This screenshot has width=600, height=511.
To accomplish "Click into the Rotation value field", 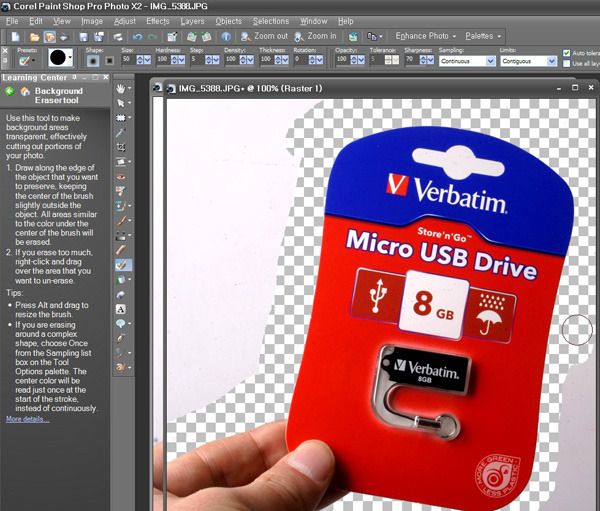I will [301, 60].
